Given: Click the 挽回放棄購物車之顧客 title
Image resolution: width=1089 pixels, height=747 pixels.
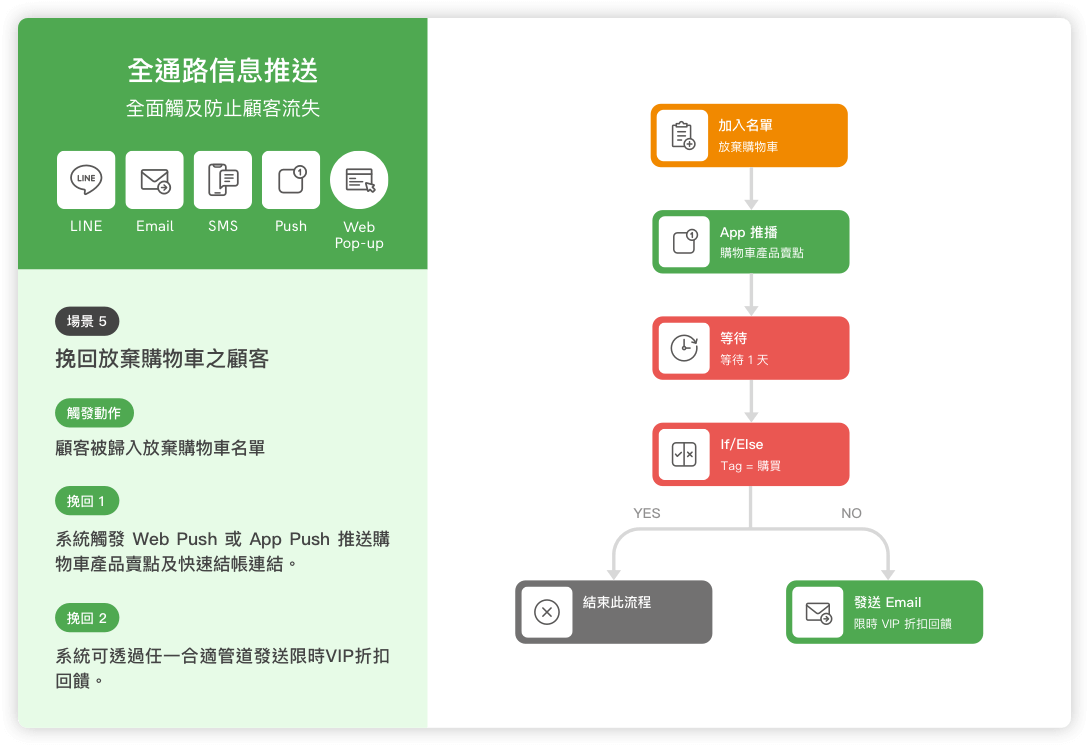Looking at the screenshot, I should (x=162, y=359).
